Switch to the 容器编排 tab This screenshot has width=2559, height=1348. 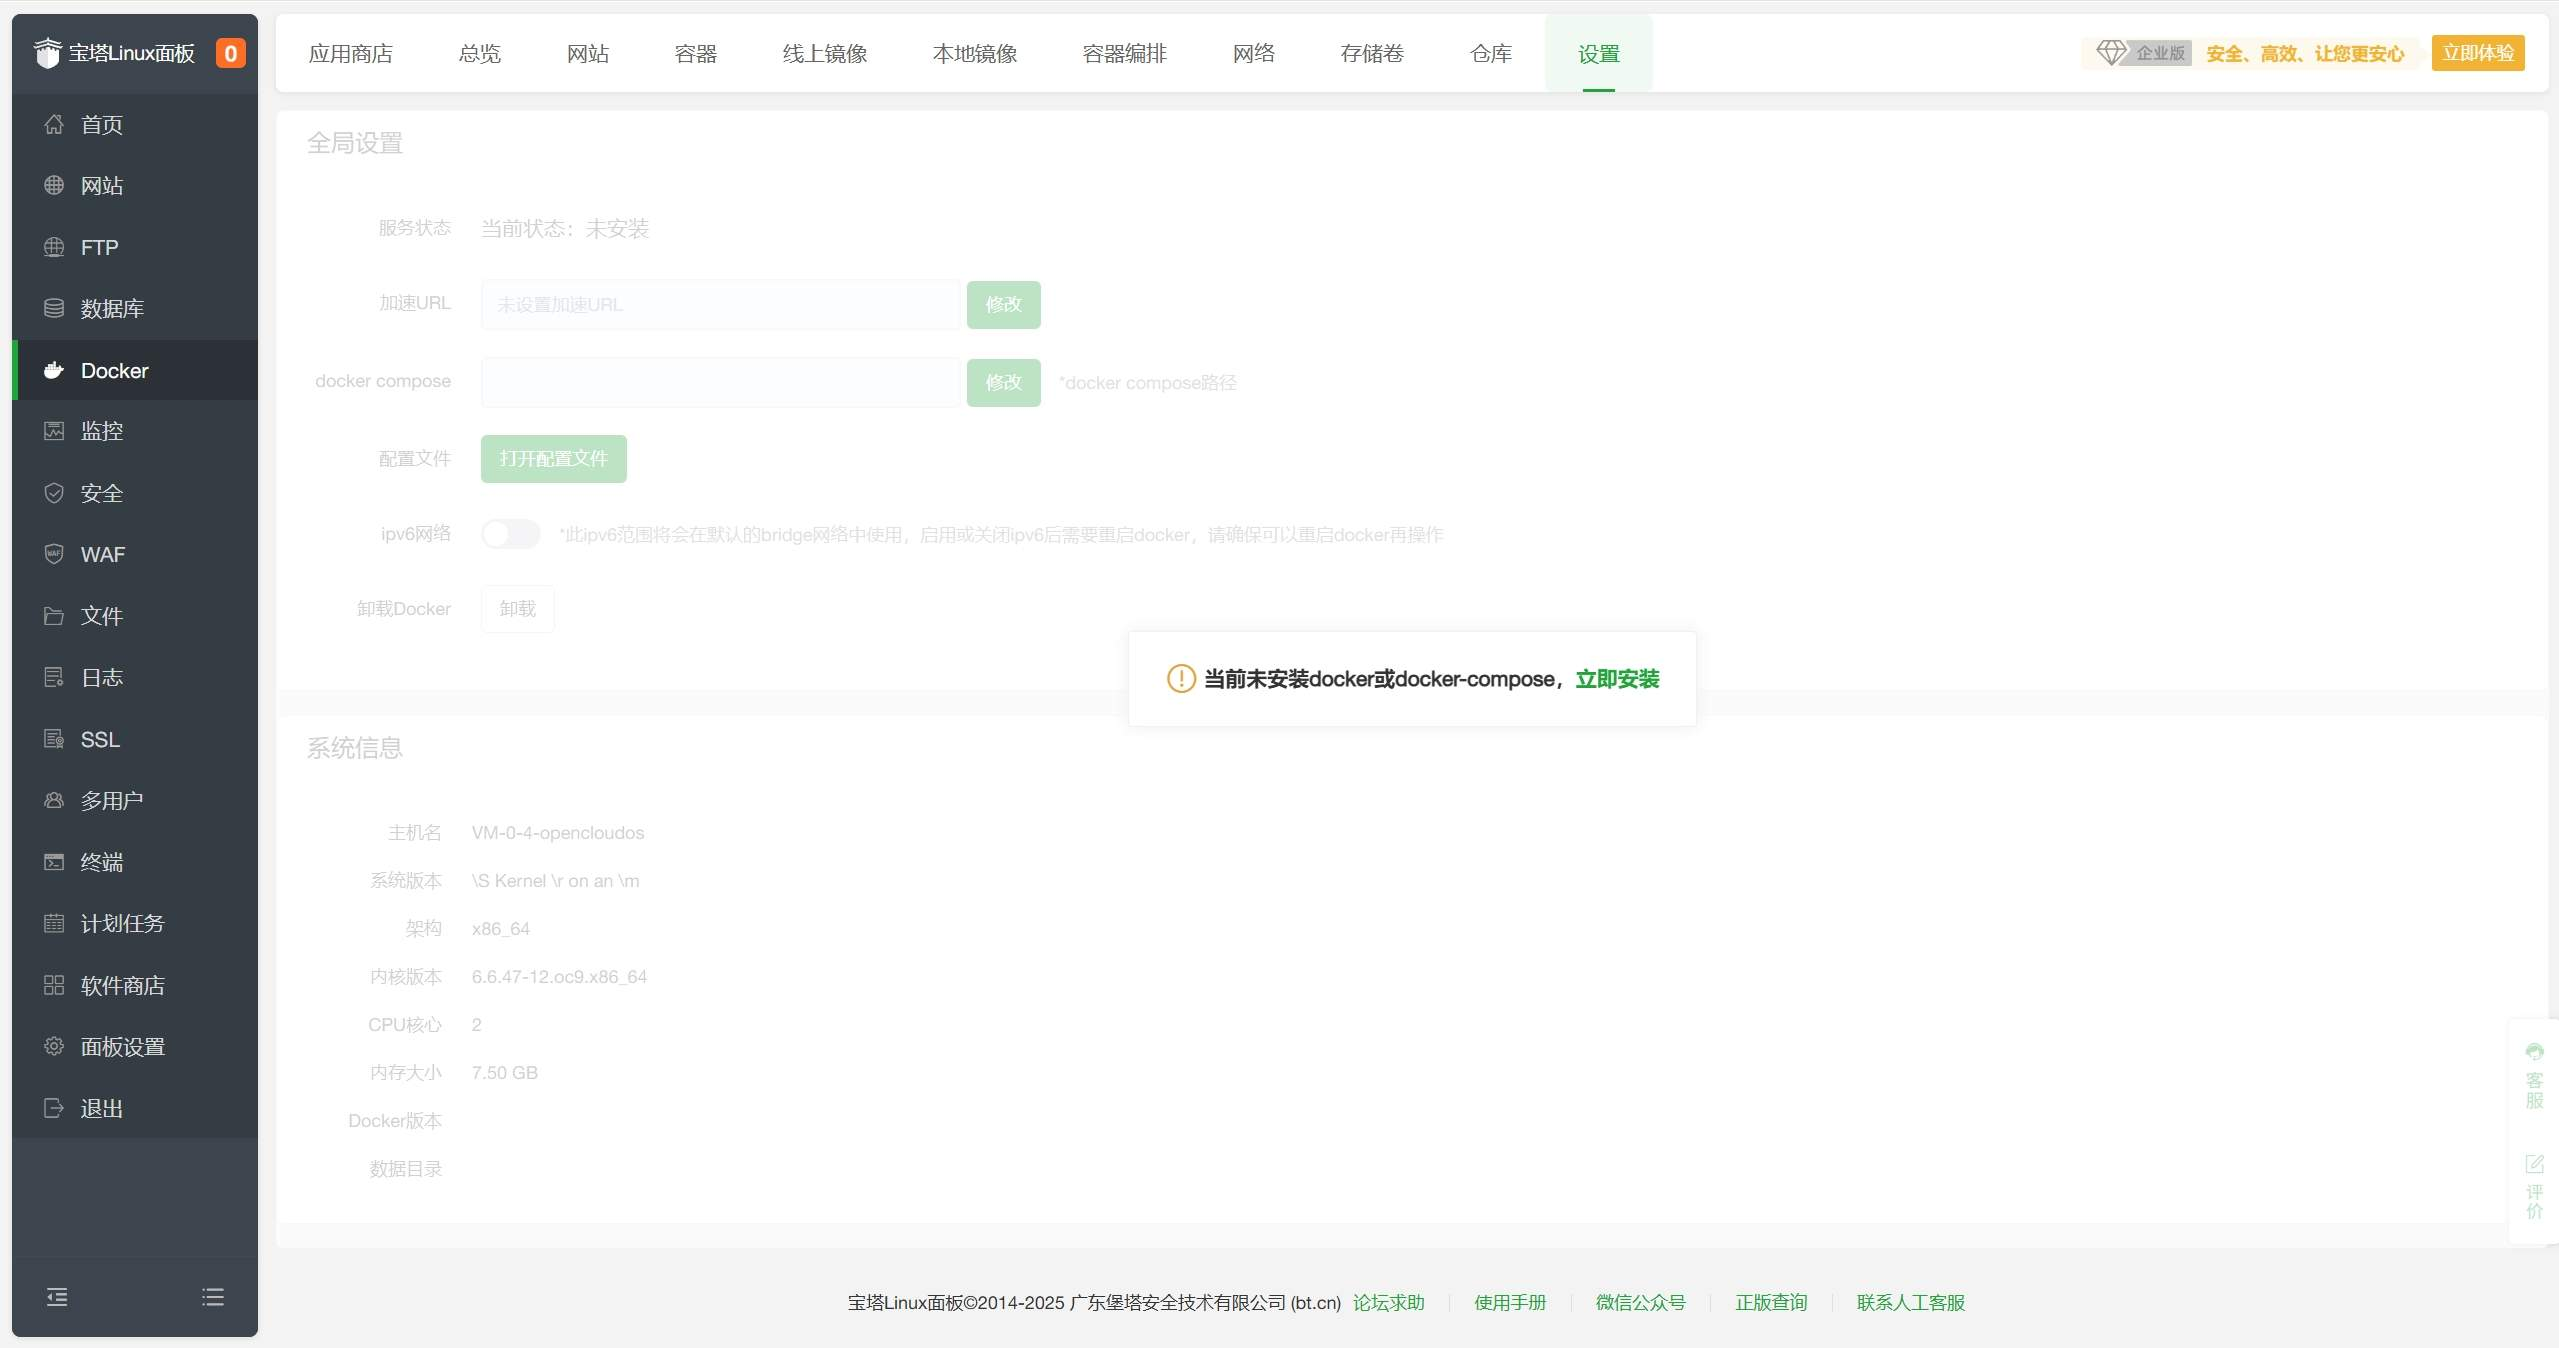point(1124,54)
